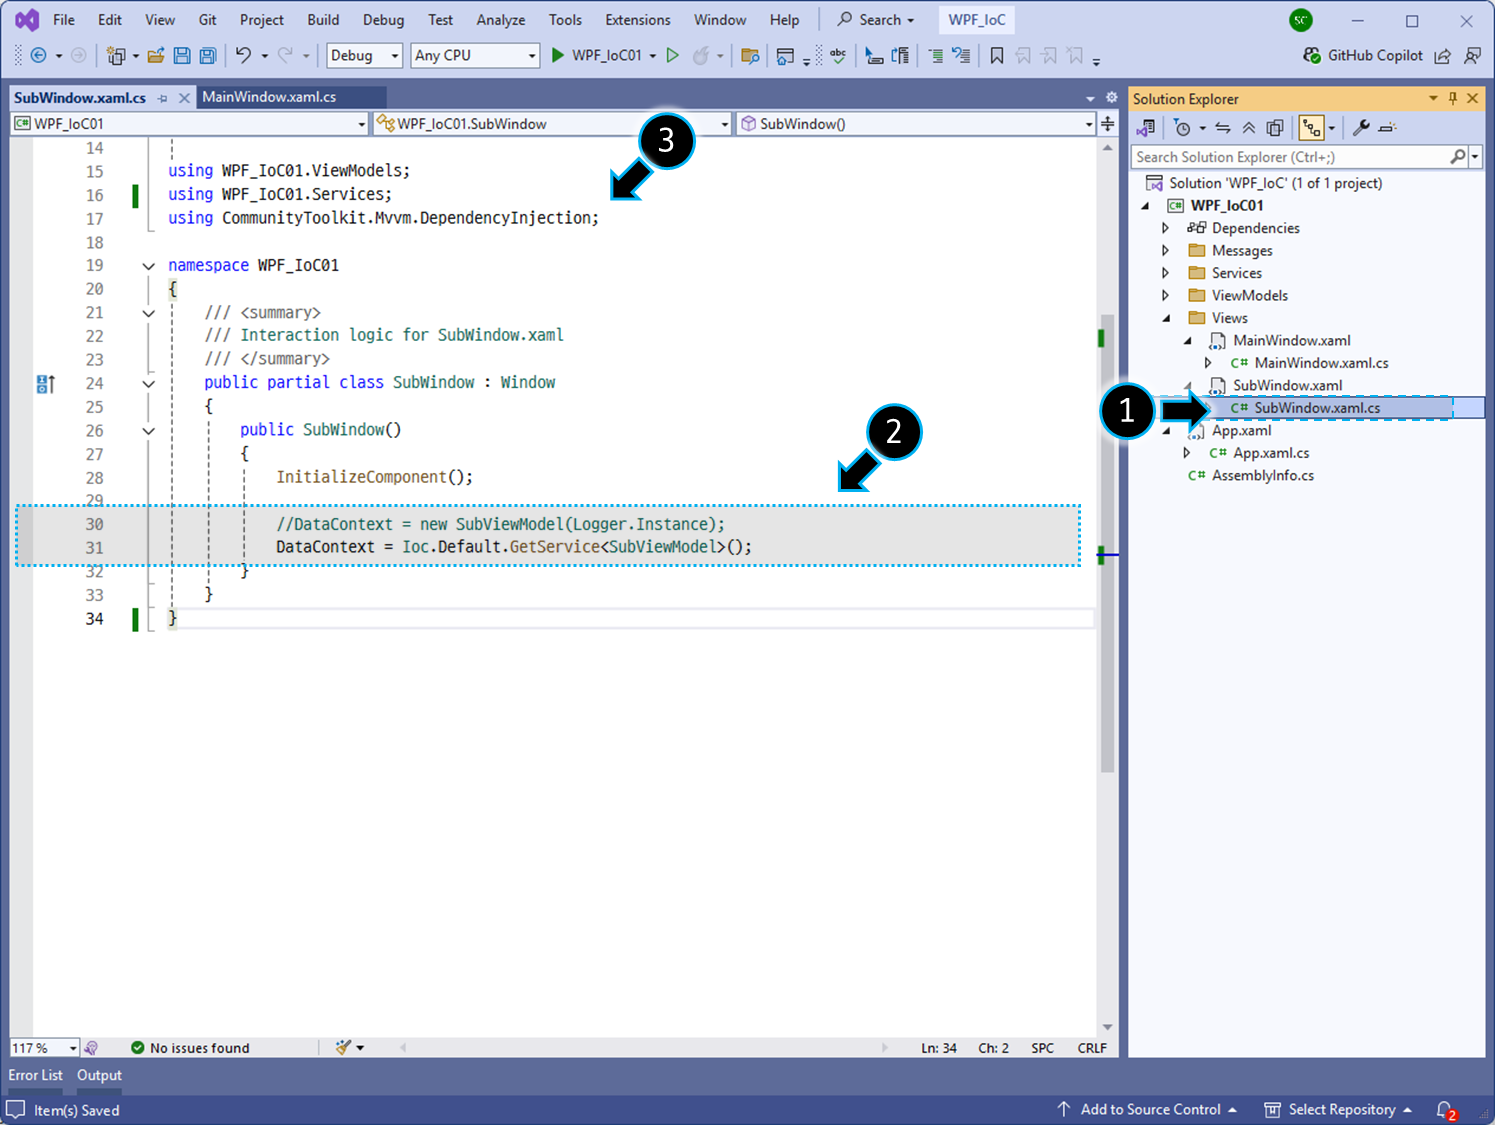Open the editor tab settings gear icon
The image size is (1495, 1125).
[1111, 98]
